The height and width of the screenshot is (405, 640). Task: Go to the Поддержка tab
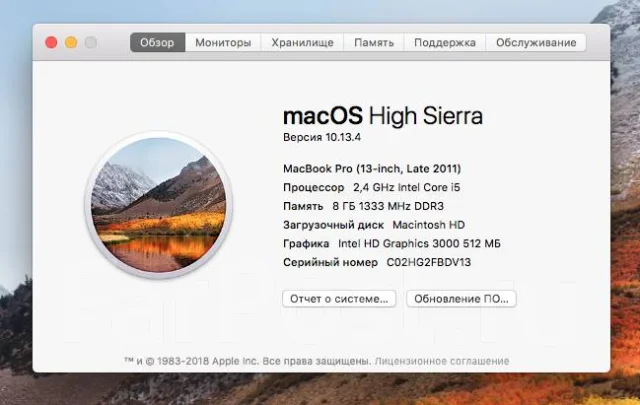point(444,42)
